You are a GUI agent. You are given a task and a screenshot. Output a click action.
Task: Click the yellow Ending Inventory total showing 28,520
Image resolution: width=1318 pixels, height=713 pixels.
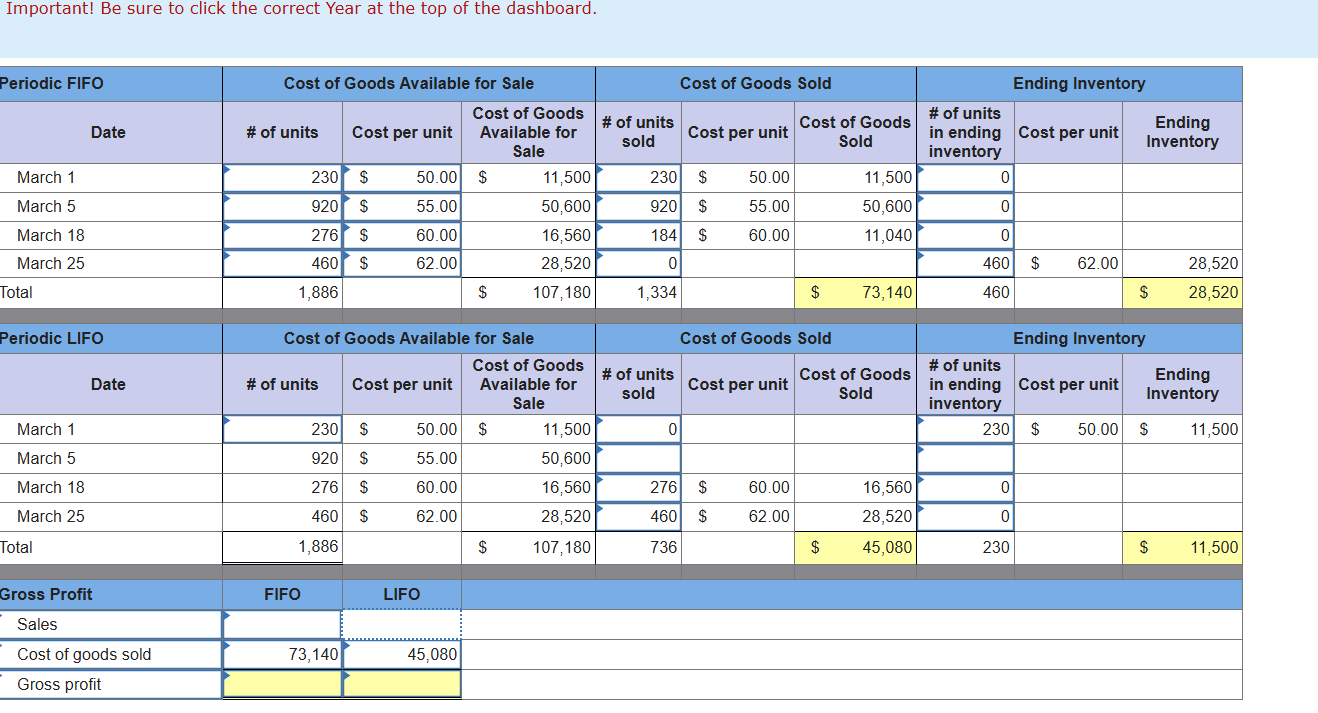click(x=1182, y=292)
